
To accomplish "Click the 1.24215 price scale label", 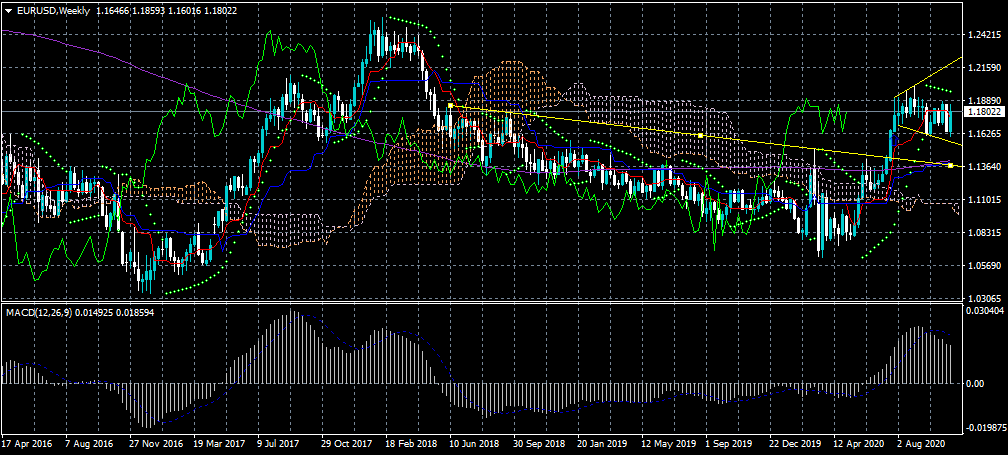I will 985,35.
